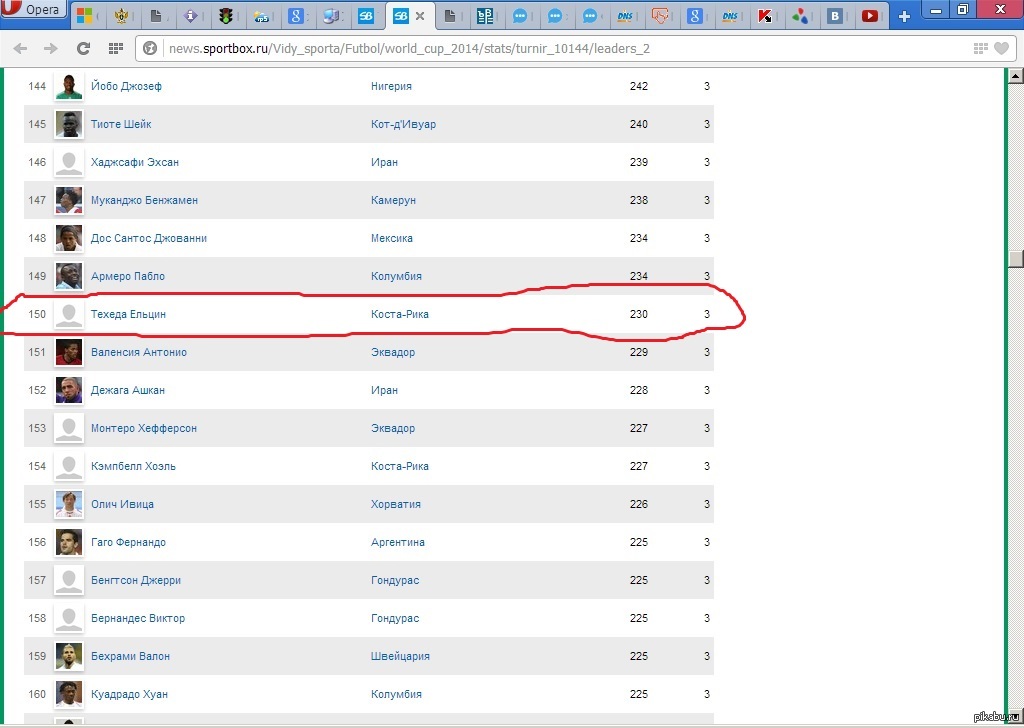Screen dimensions: 1024x728
Task: Open player Армеро Пабло profile
Action: pyautogui.click(x=128, y=276)
